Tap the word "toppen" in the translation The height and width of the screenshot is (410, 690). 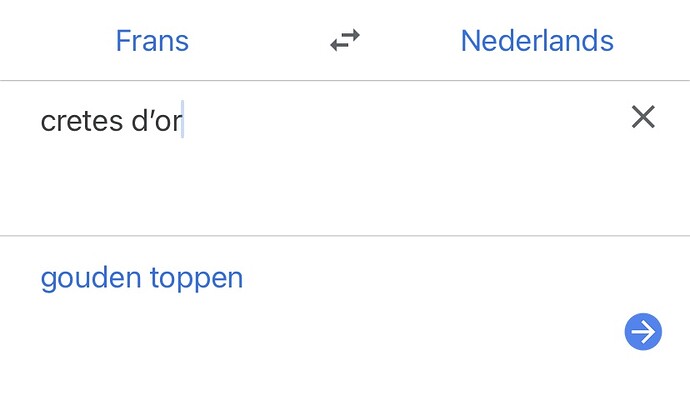click(196, 278)
